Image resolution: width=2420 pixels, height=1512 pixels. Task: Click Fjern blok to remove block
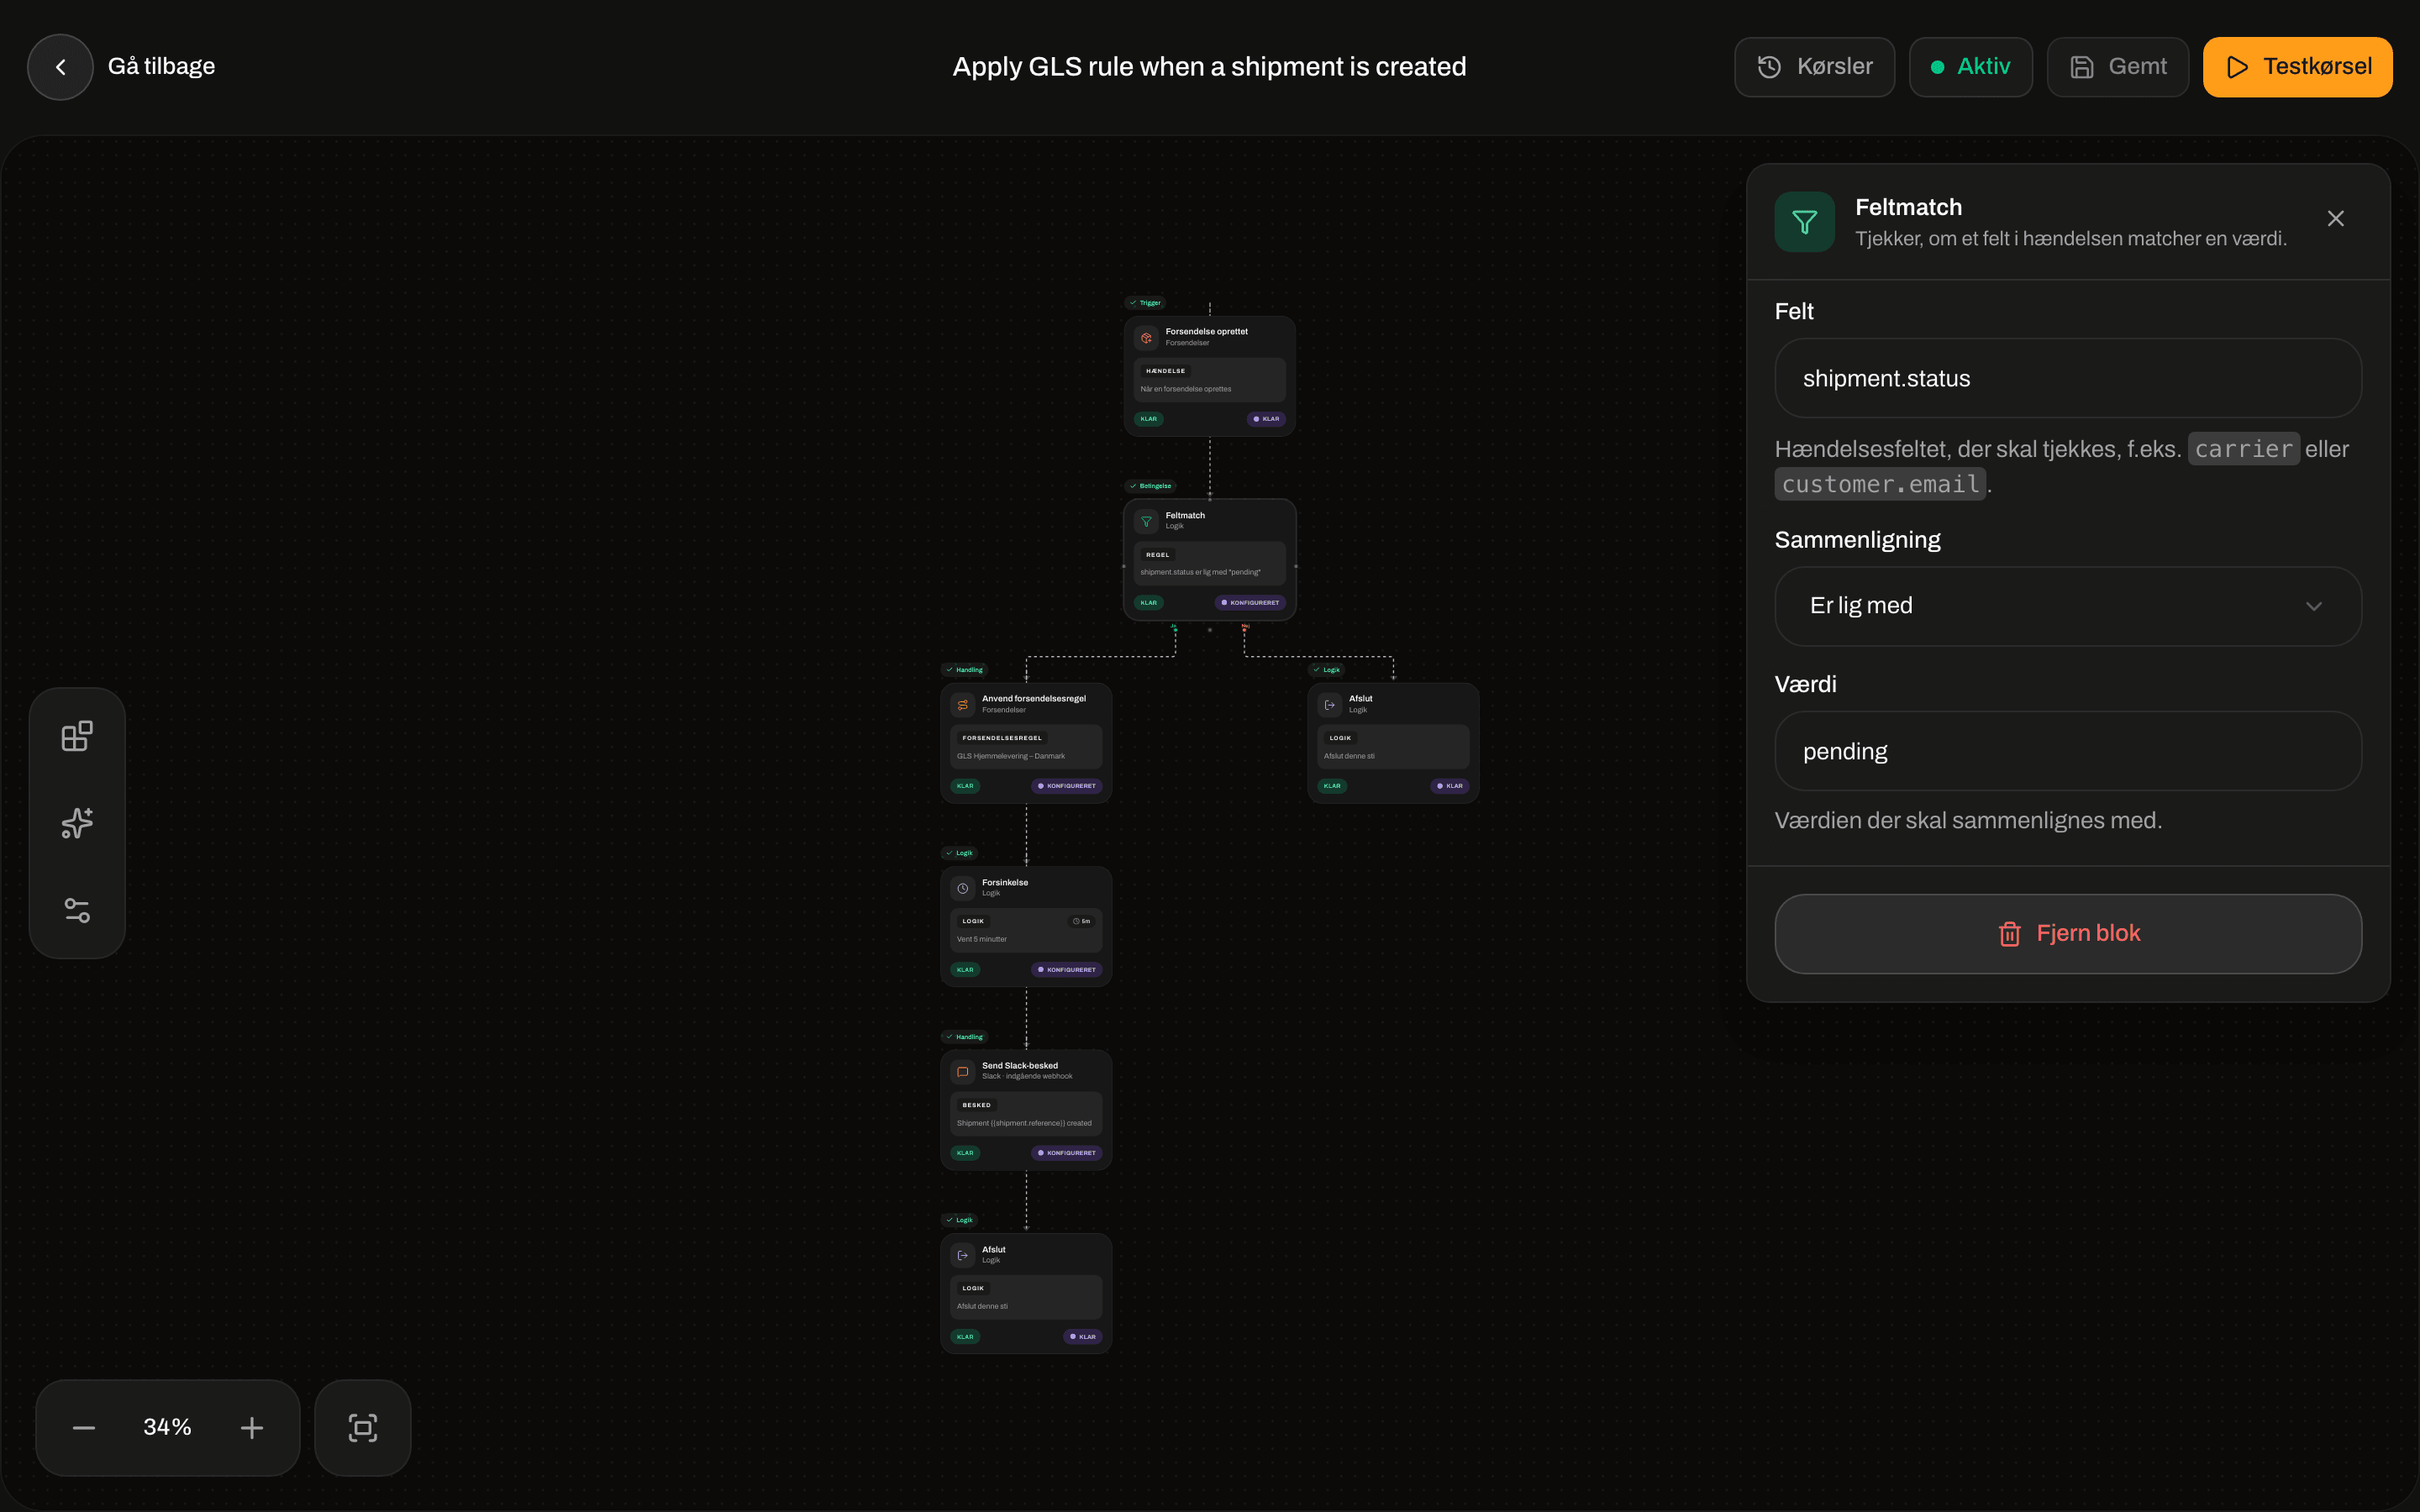click(x=2067, y=934)
